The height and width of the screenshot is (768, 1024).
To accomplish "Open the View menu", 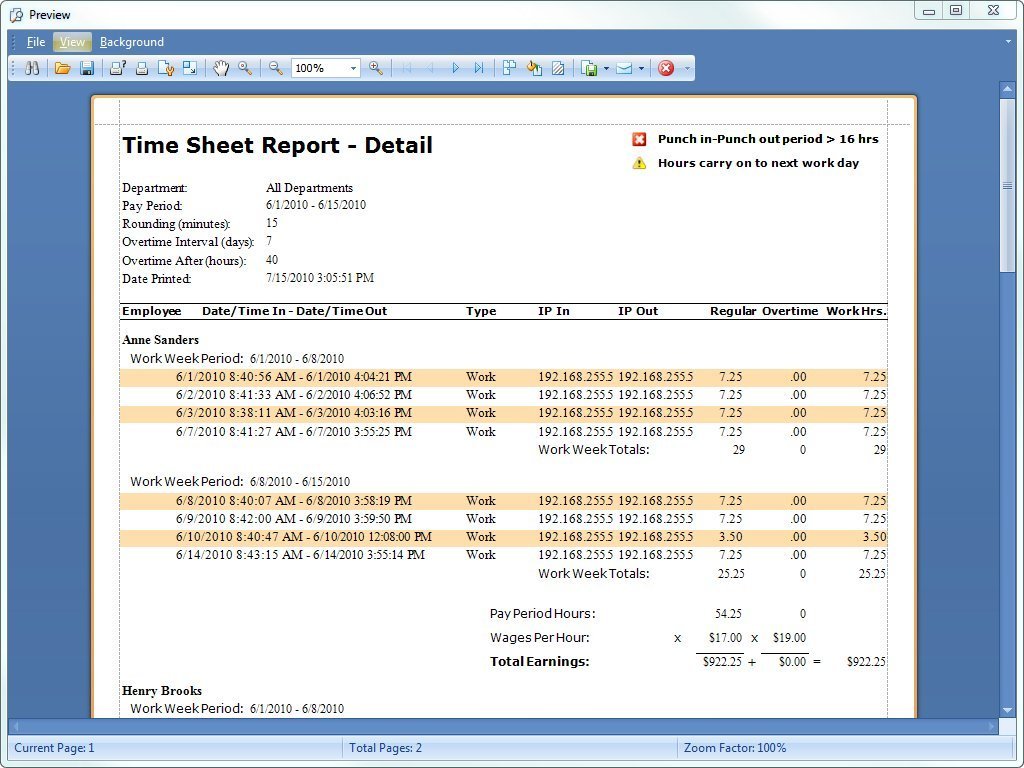I will pyautogui.click(x=72, y=42).
